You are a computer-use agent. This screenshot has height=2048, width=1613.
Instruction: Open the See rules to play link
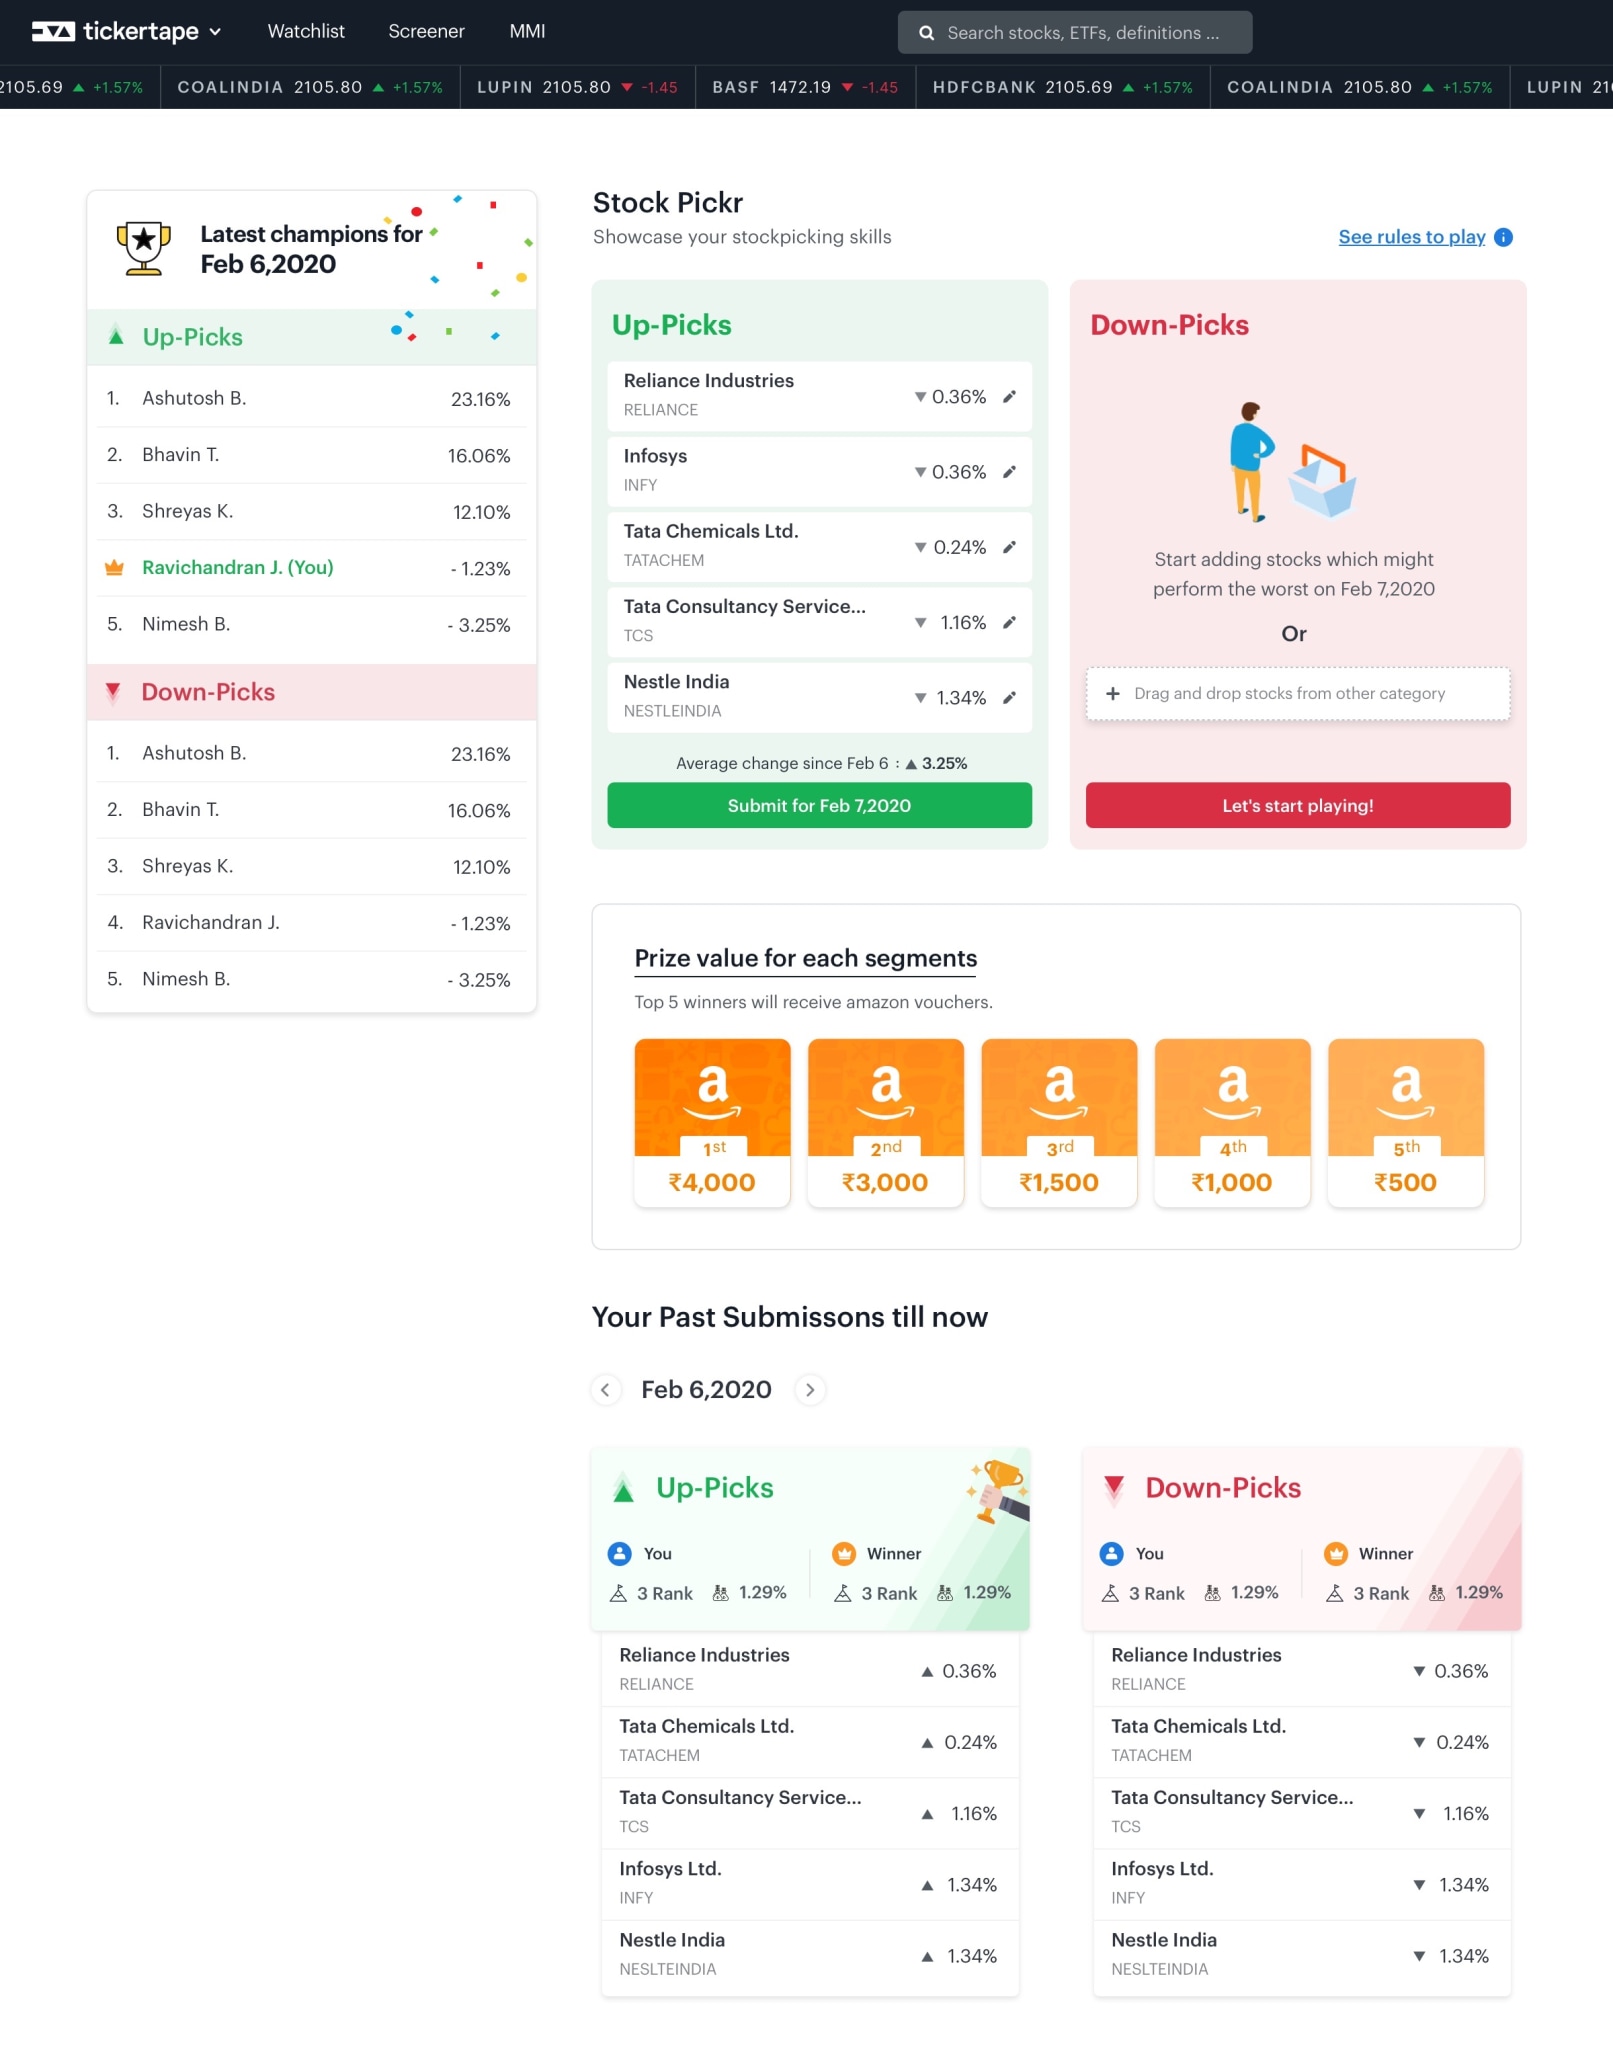tap(1411, 237)
